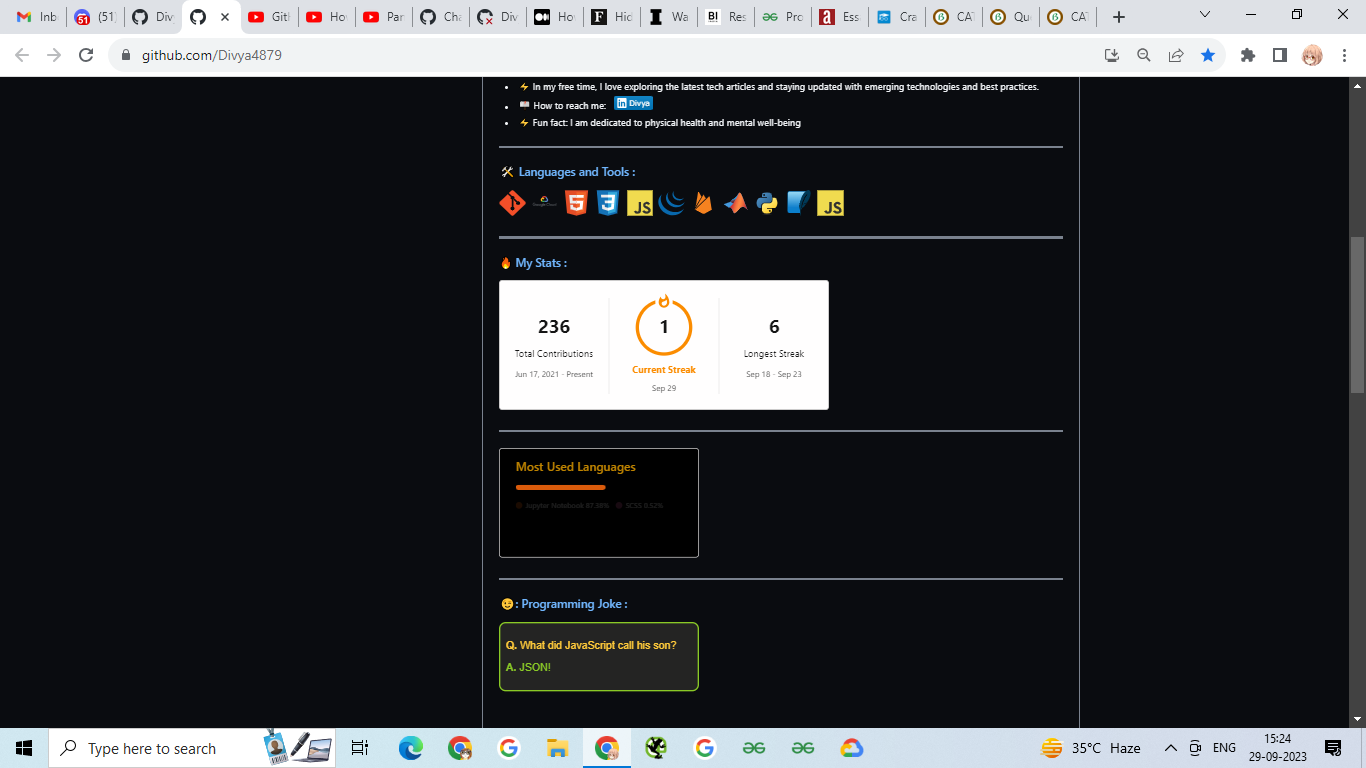Click the CSS3 icon
Screen dimensions: 1366x768
click(x=607, y=203)
